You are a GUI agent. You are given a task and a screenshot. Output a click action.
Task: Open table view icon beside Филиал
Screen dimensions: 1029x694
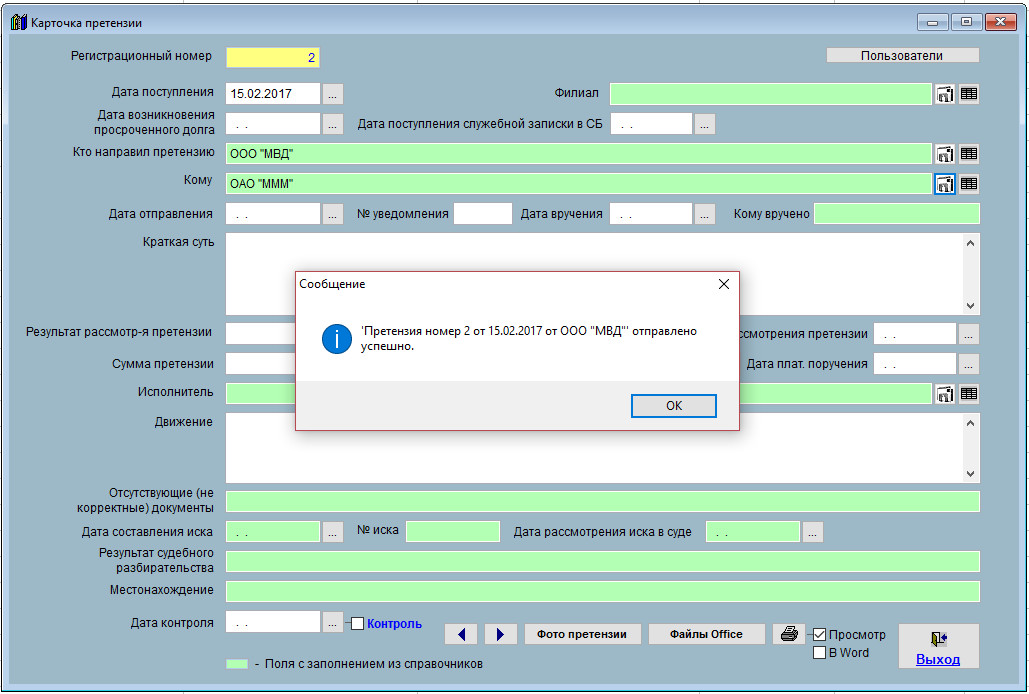point(969,94)
